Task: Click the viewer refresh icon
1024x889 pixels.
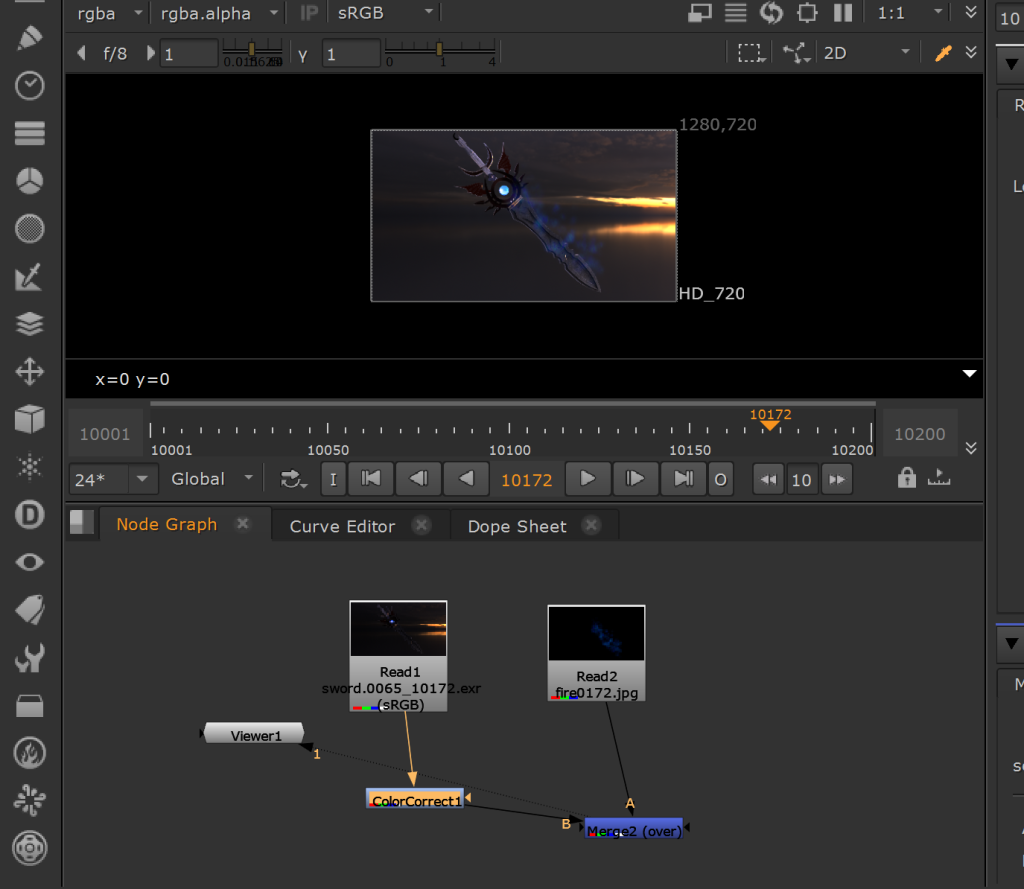Action: click(x=771, y=12)
